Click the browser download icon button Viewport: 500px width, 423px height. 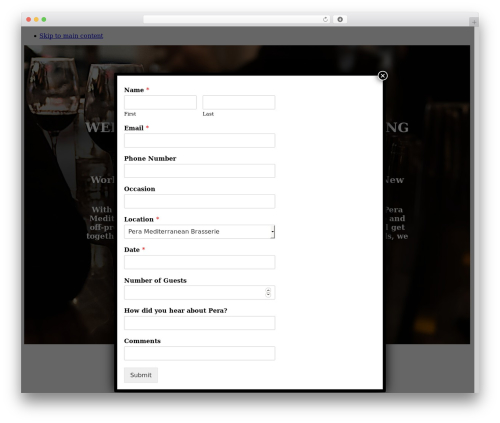340,19
